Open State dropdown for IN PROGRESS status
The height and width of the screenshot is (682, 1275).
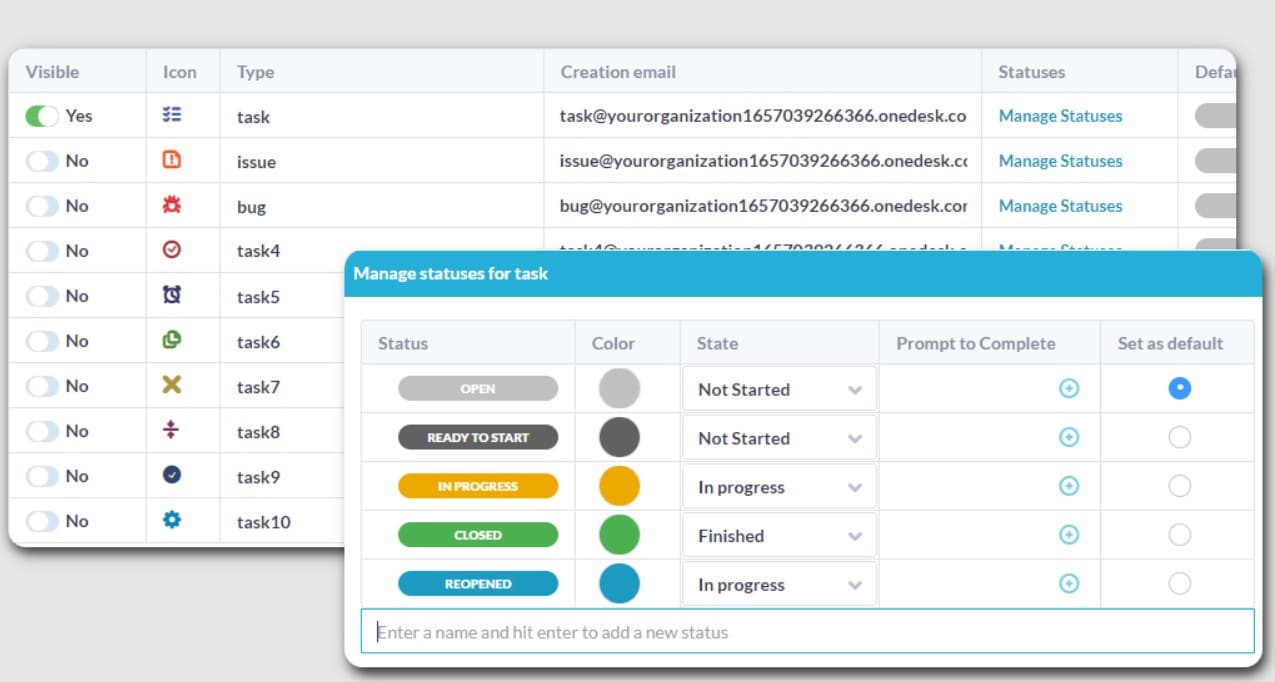tap(779, 487)
